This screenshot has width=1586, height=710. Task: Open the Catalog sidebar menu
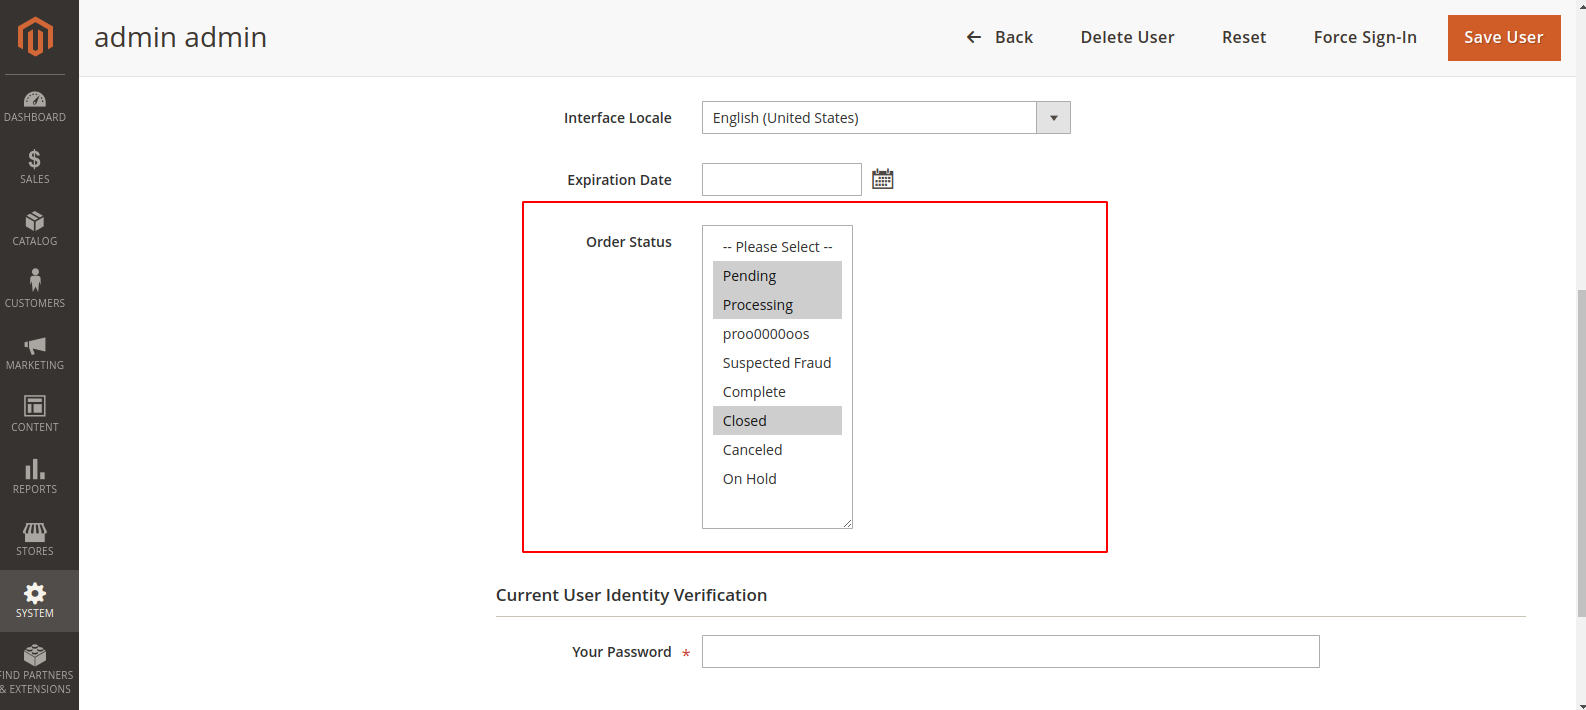pos(35,229)
